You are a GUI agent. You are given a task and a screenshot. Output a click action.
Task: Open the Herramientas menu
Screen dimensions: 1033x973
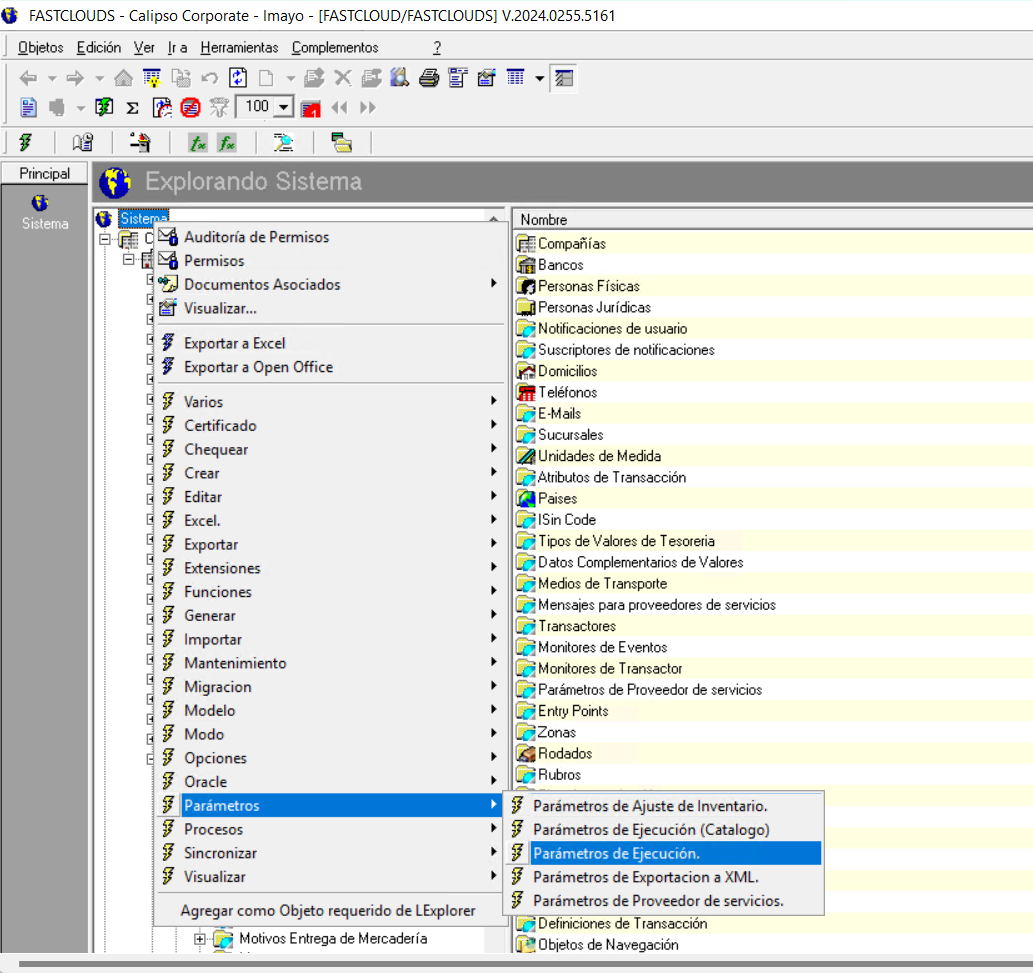pos(239,47)
